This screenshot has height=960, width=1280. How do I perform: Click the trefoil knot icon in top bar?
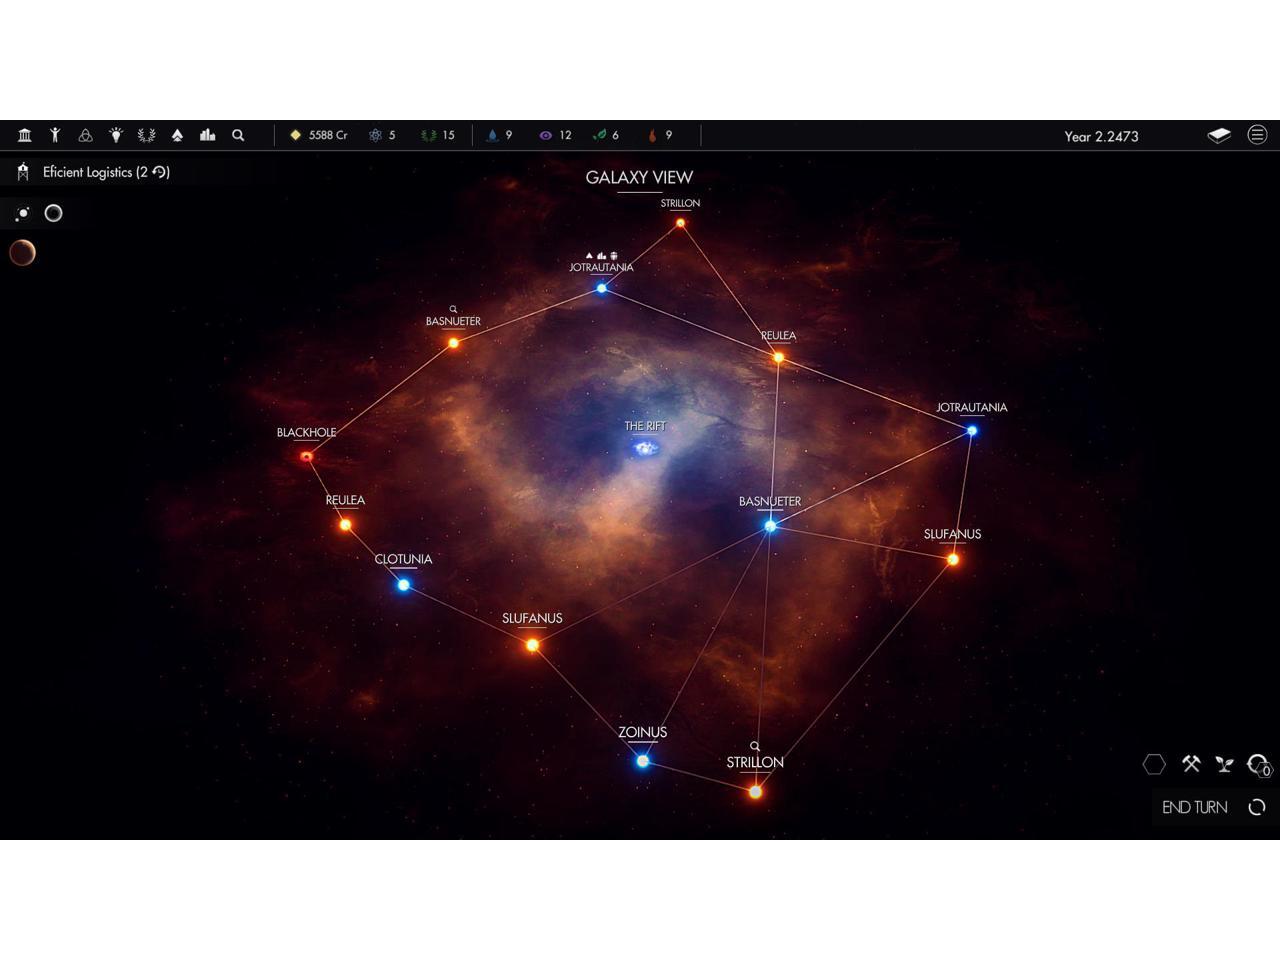(85, 135)
